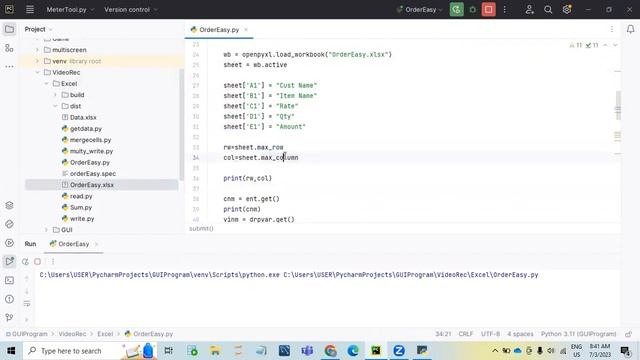Screen dimensions: 640x360
Task: Open Python Packages layers icon
Action: point(9,205)
